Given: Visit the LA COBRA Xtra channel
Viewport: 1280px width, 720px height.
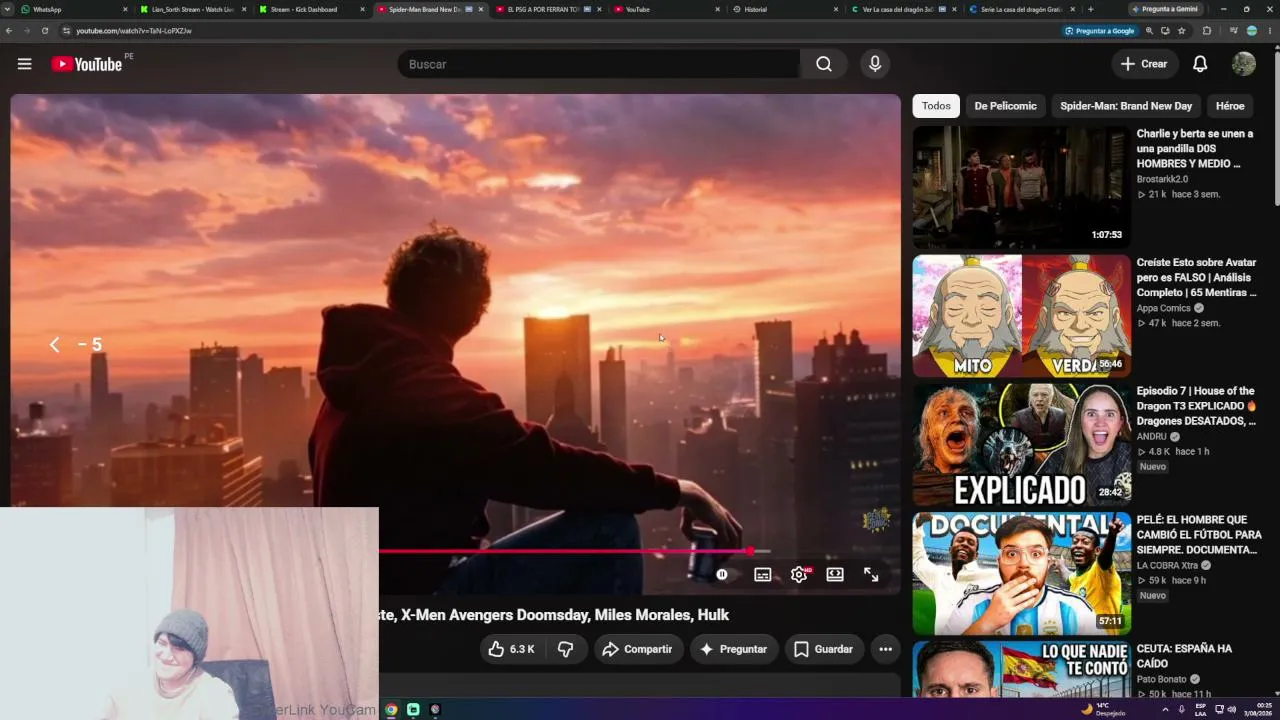Looking at the screenshot, I should 1169,565.
